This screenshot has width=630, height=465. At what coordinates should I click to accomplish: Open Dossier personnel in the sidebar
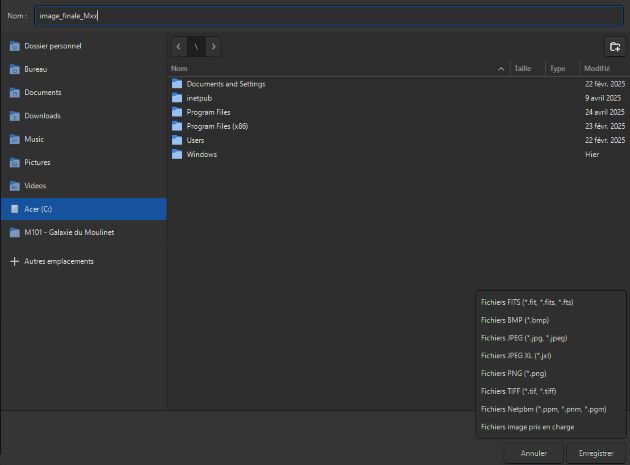[52, 46]
